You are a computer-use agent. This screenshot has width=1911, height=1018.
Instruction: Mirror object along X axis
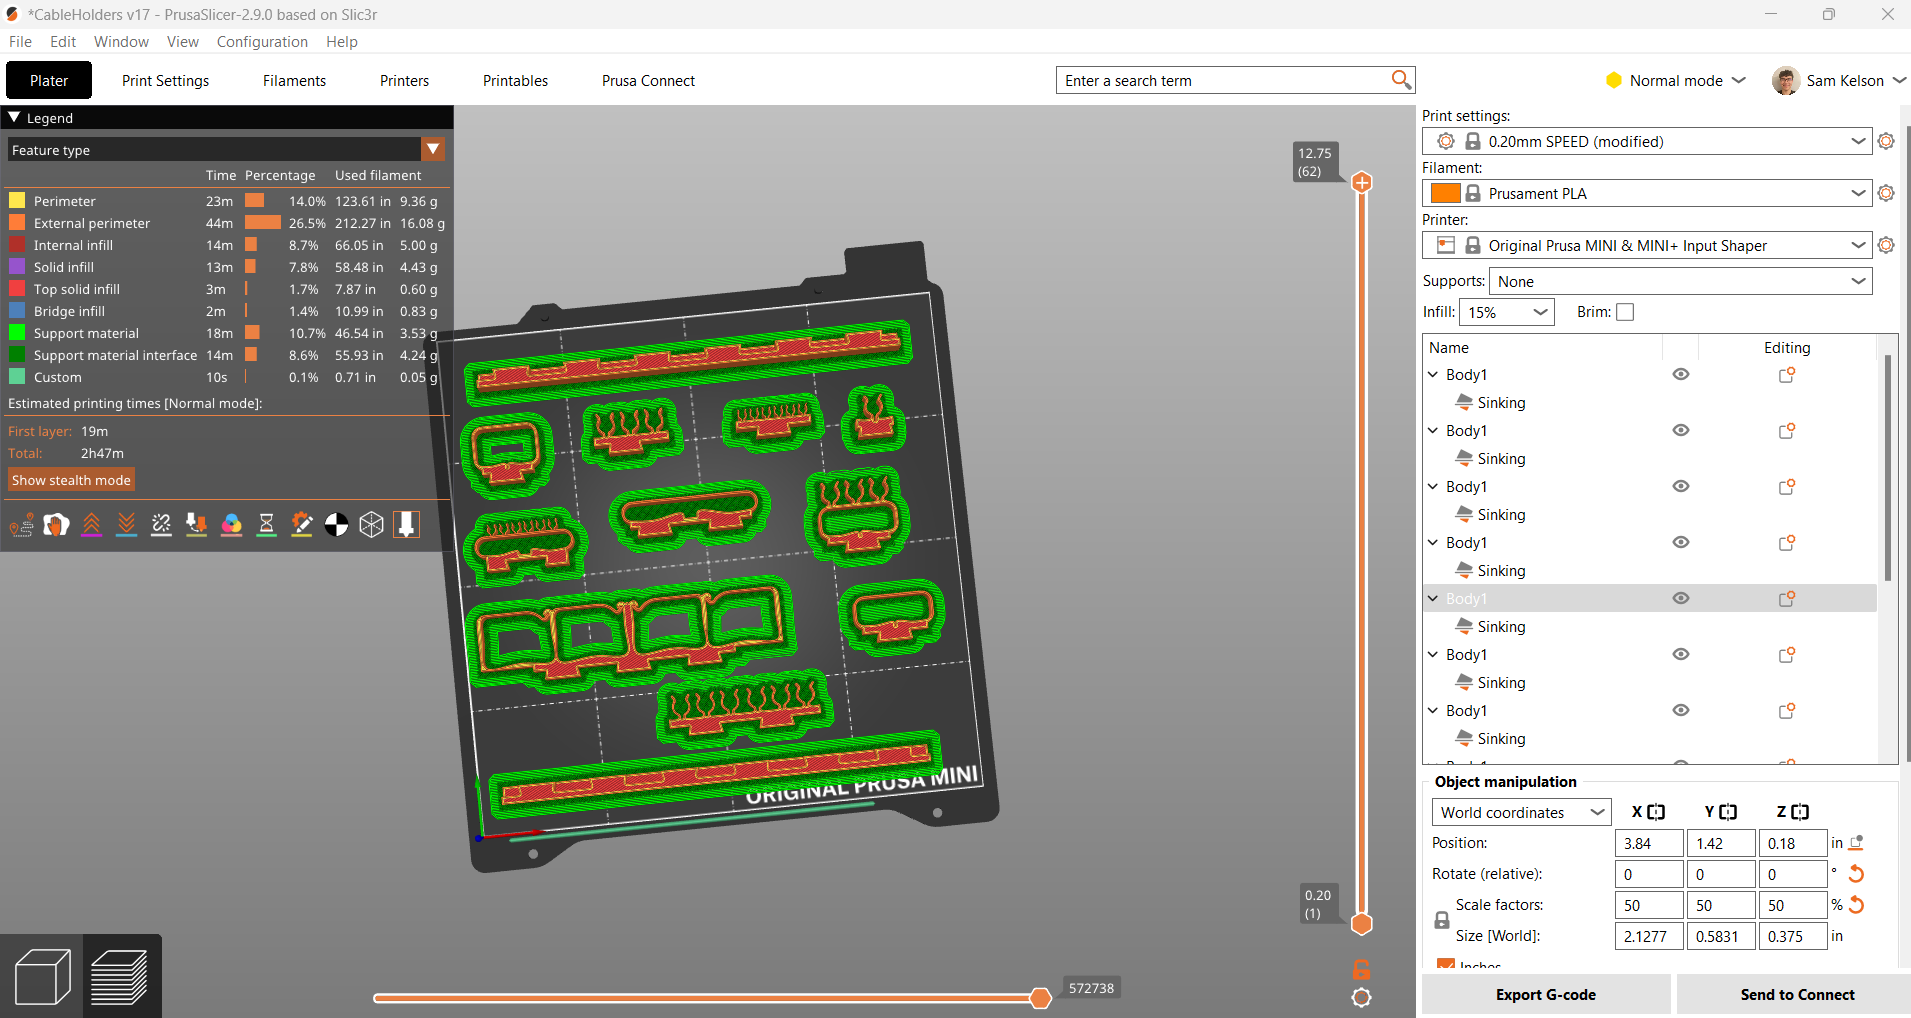tap(1656, 812)
